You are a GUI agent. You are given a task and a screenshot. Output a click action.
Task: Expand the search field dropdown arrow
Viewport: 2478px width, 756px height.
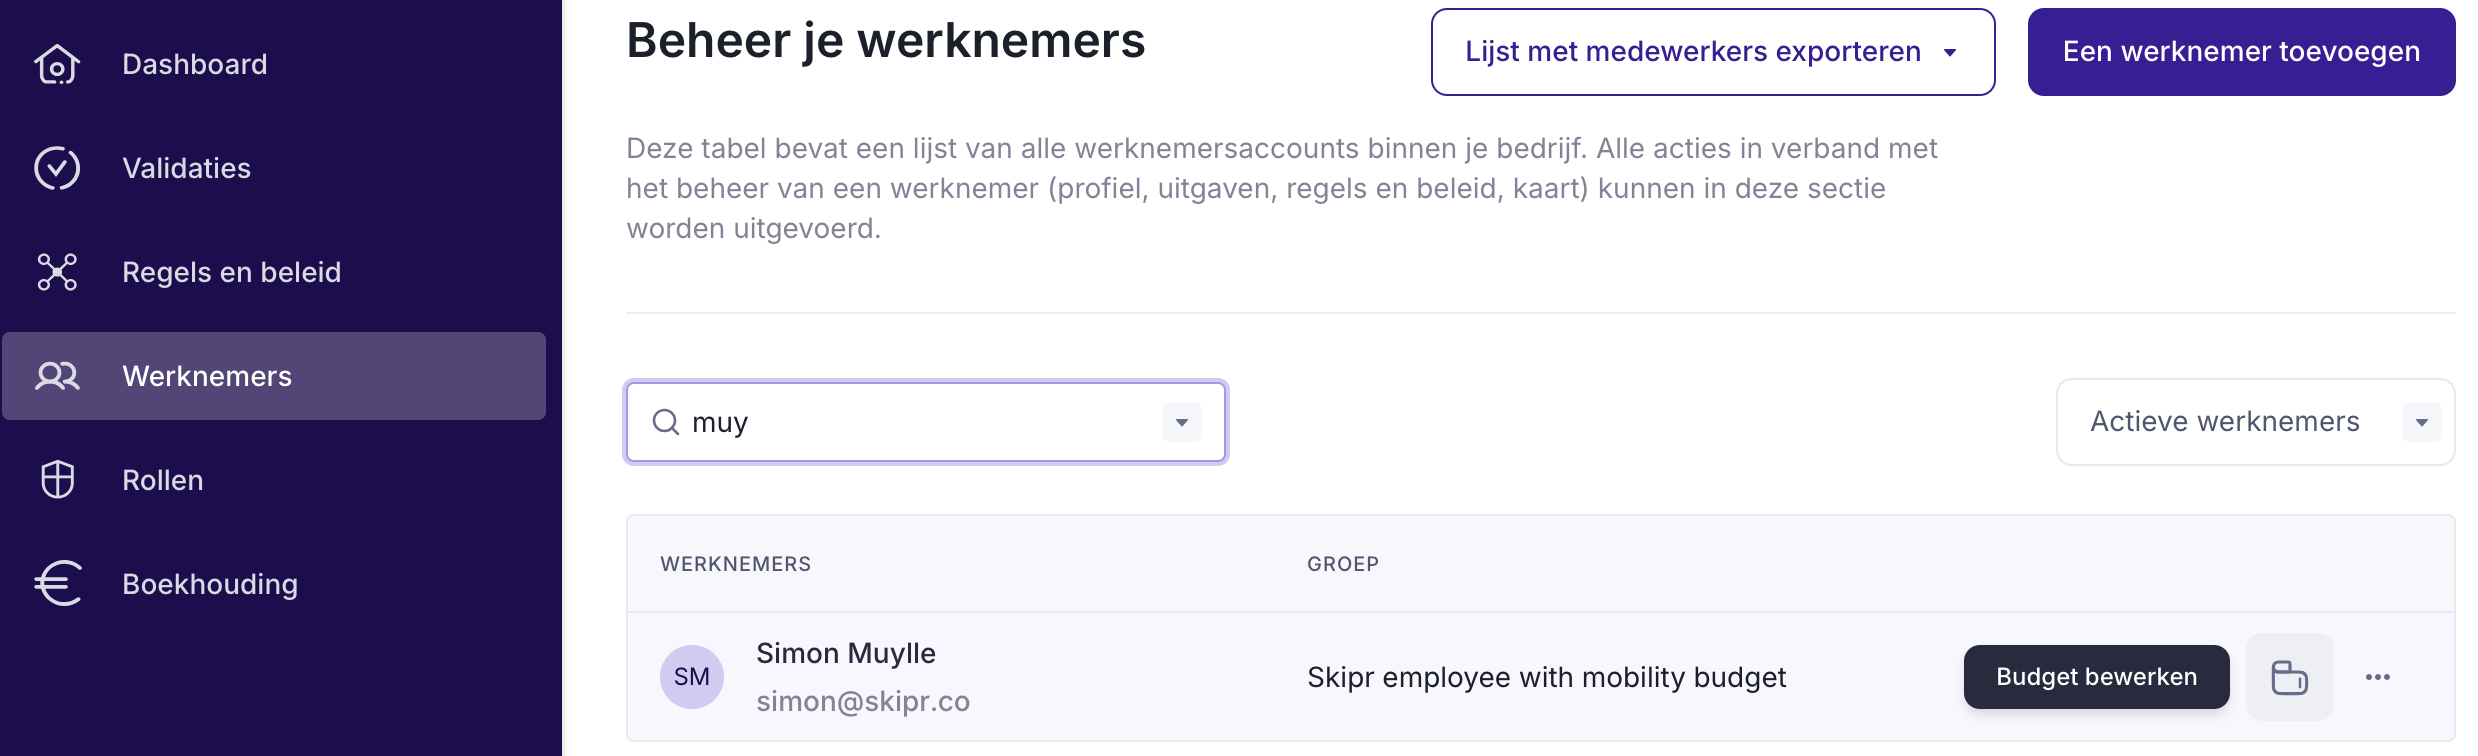click(x=1181, y=422)
